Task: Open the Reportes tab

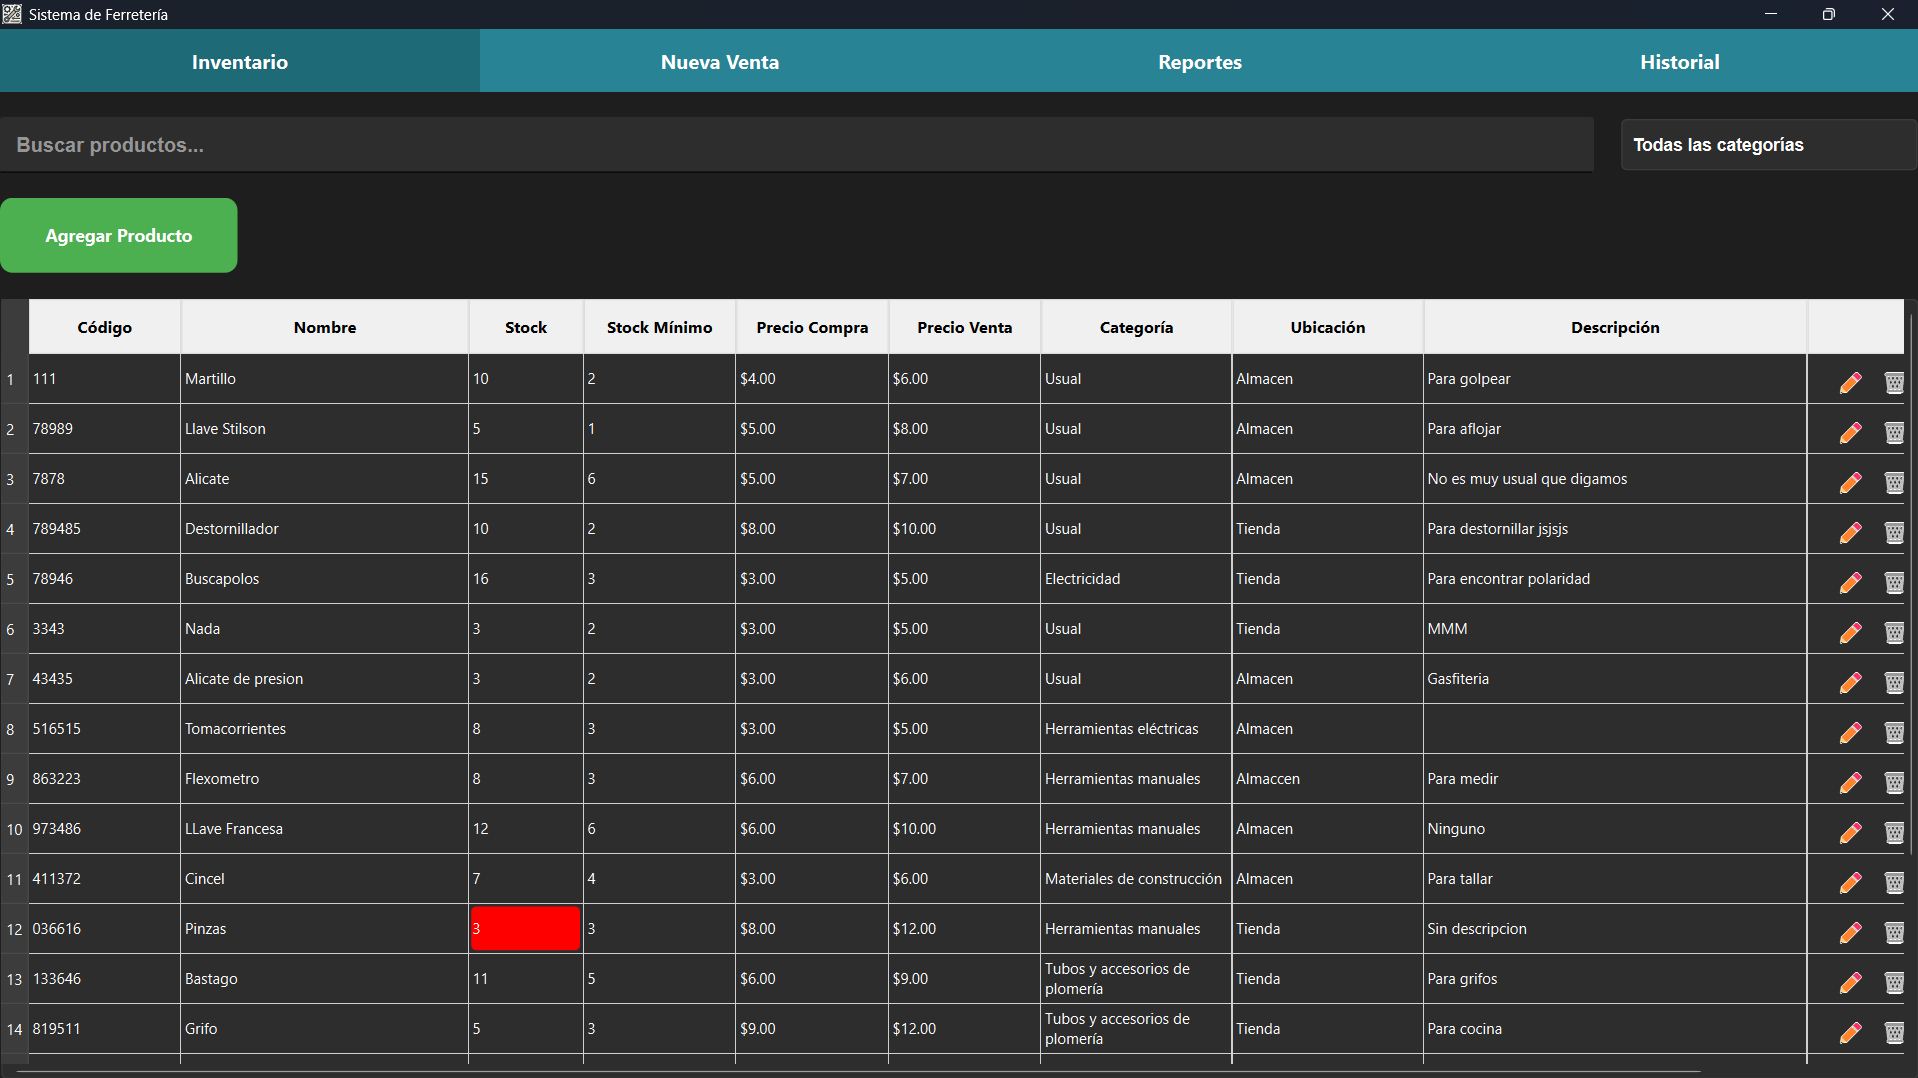Action: point(1199,62)
